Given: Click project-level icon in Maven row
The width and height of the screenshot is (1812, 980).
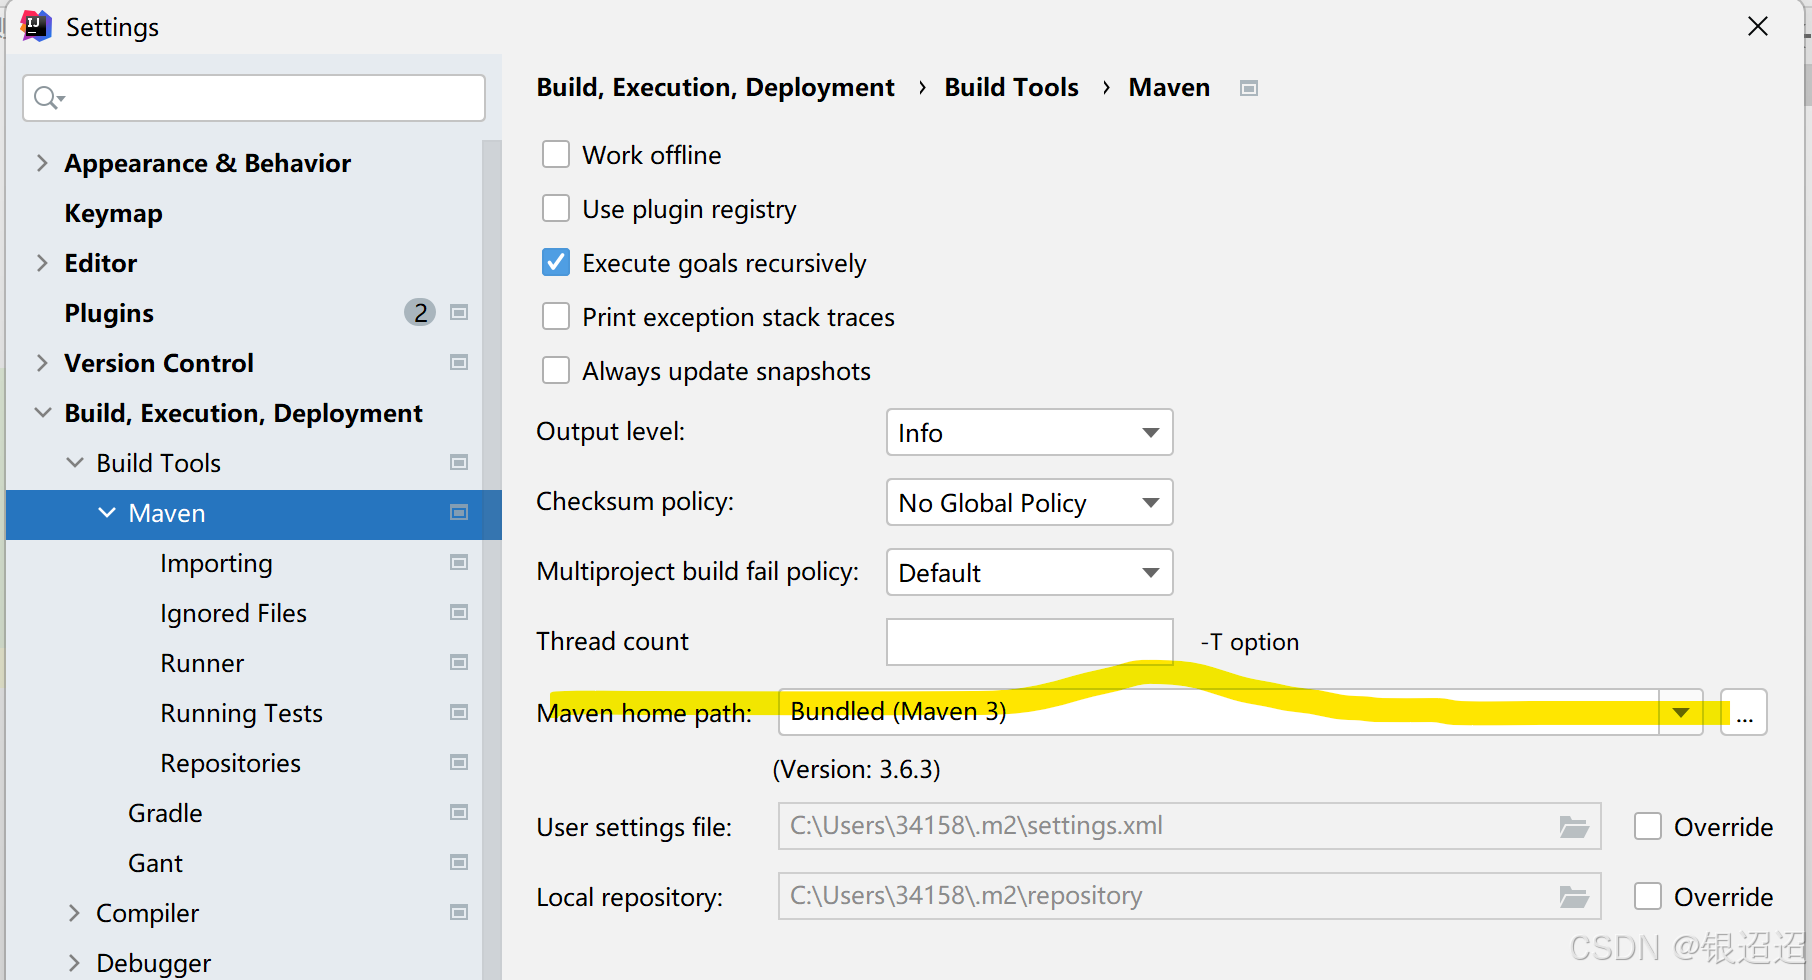Looking at the screenshot, I should tap(459, 513).
